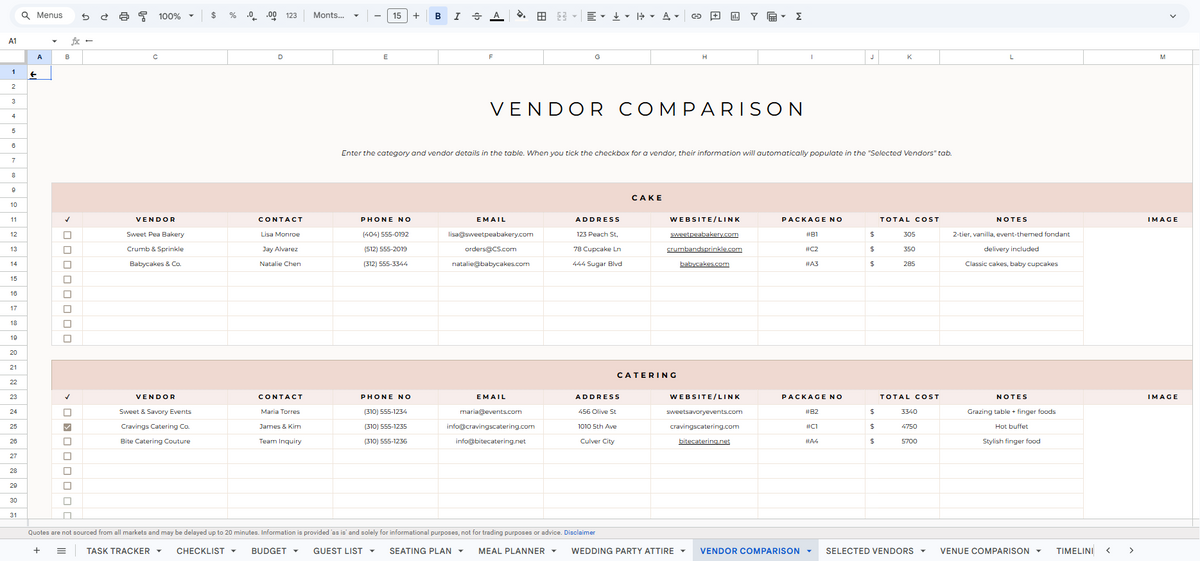Open the vertical align dropdown
1200x561 pixels.
pyautogui.click(x=619, y=16)
